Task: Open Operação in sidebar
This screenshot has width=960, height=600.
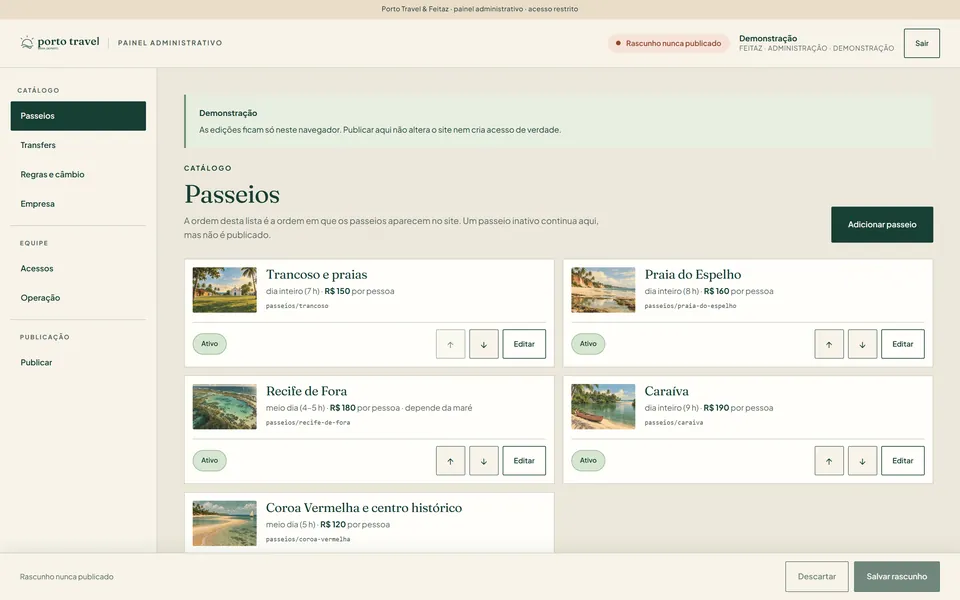Action: point(78,298)
